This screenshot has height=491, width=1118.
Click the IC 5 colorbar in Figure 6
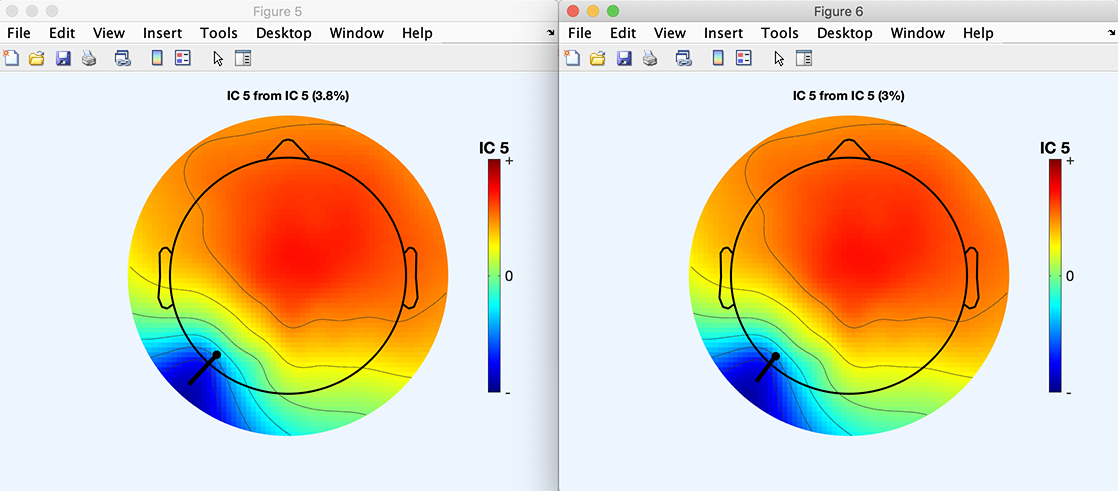[1054, 275]
